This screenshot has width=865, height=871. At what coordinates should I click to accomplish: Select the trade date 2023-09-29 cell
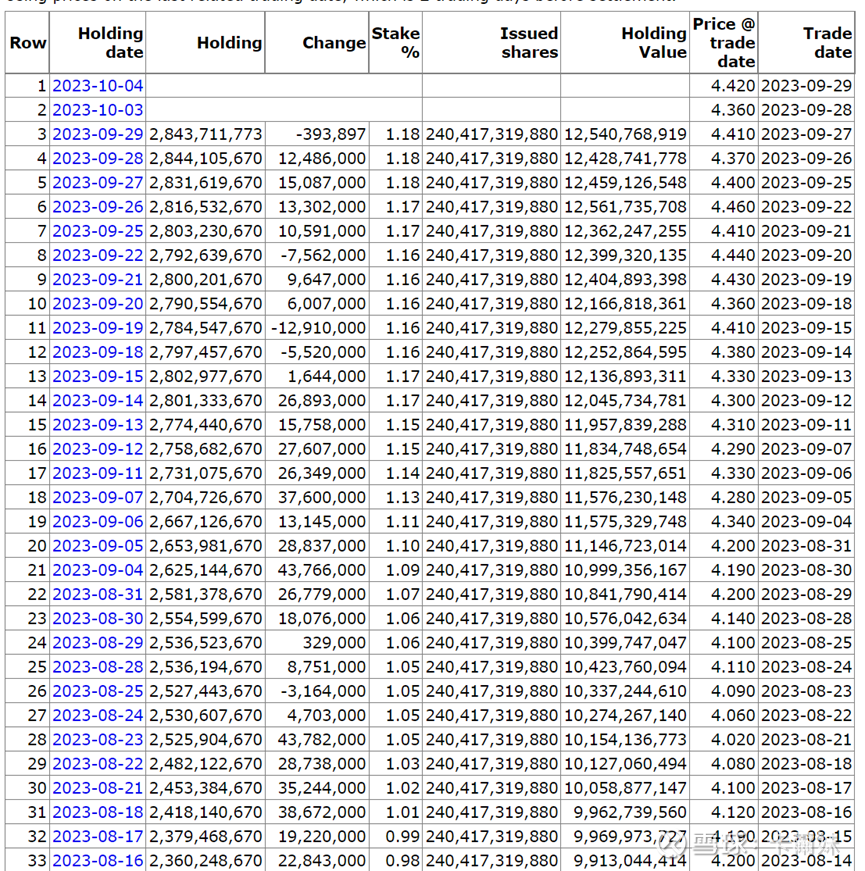pyautogui.click(x=806, y=86)
